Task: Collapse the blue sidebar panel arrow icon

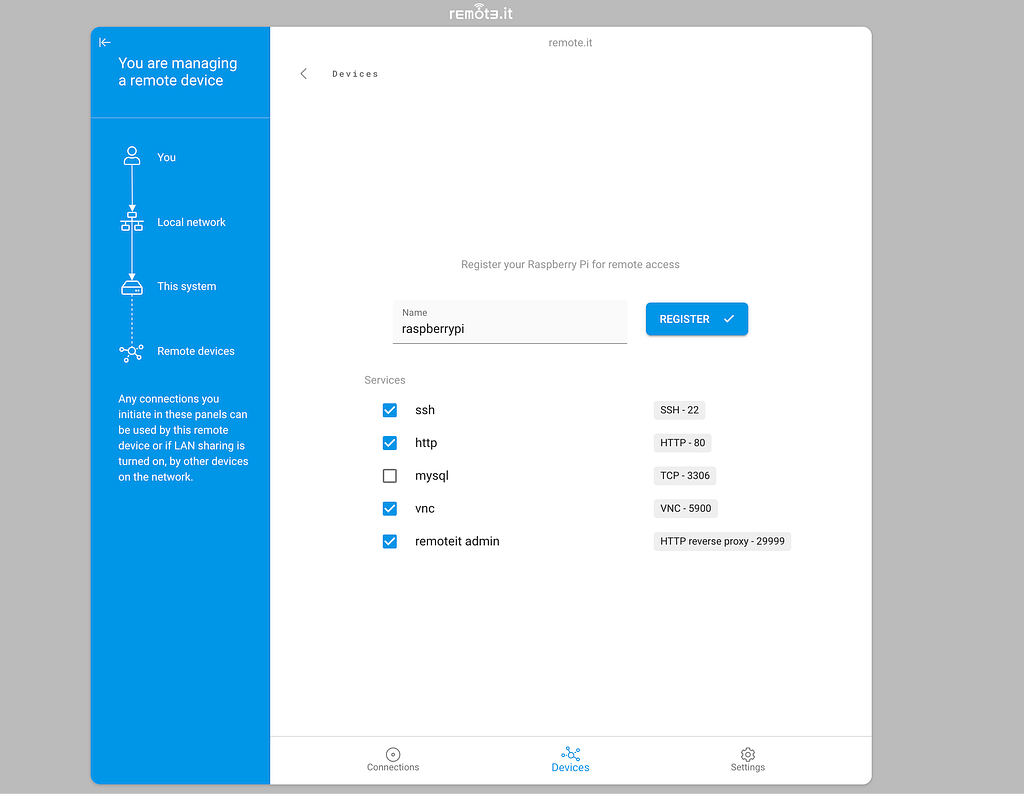Action: [x=105, y=42]
